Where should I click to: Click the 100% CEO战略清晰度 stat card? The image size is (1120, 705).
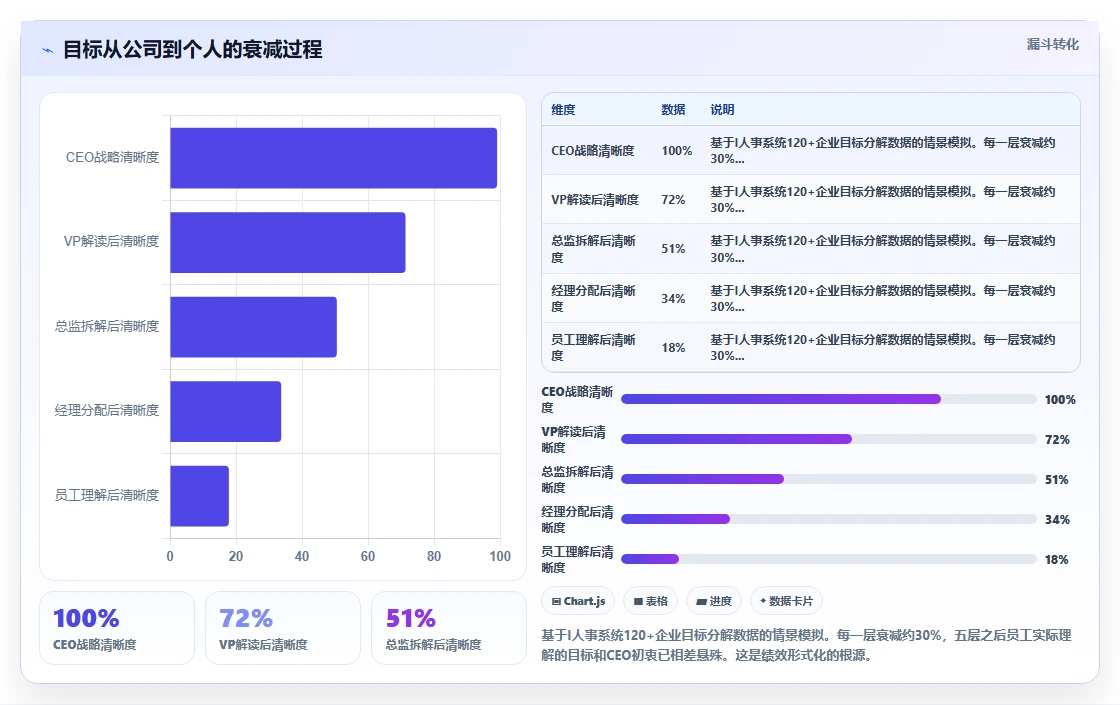(x=117, y=628)
